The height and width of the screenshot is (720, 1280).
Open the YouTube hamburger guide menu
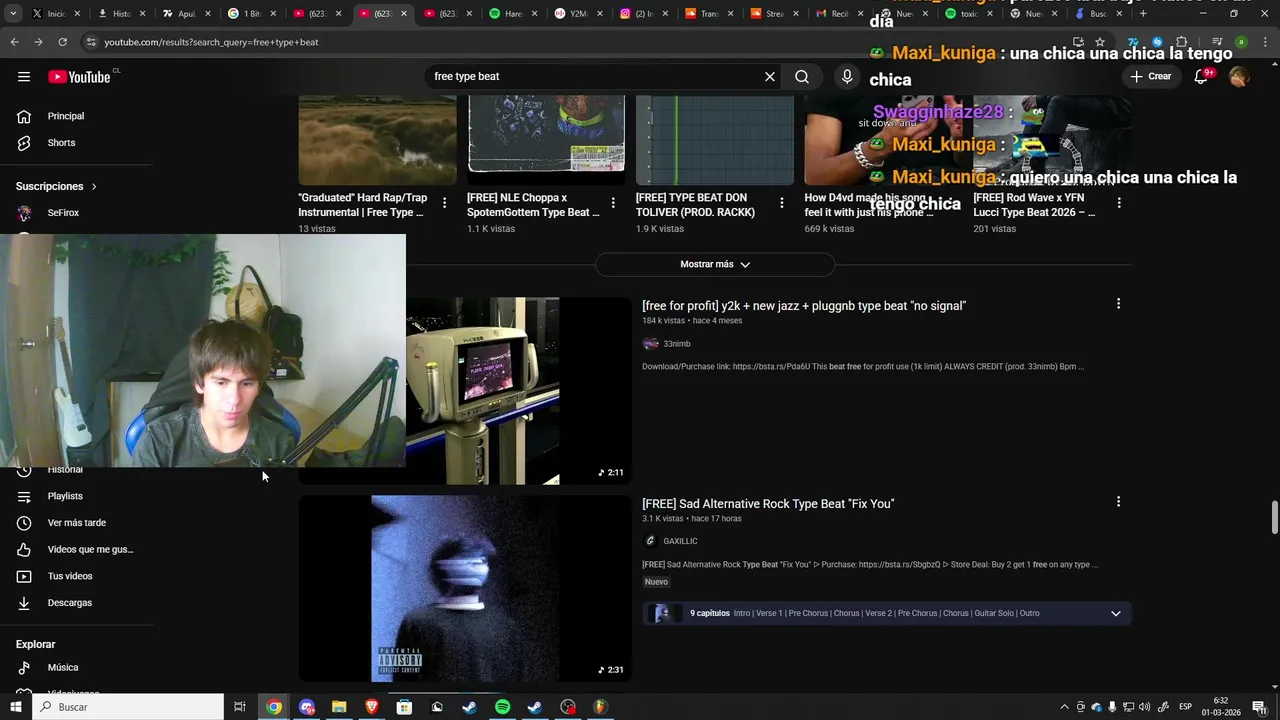tap(24, 77)
